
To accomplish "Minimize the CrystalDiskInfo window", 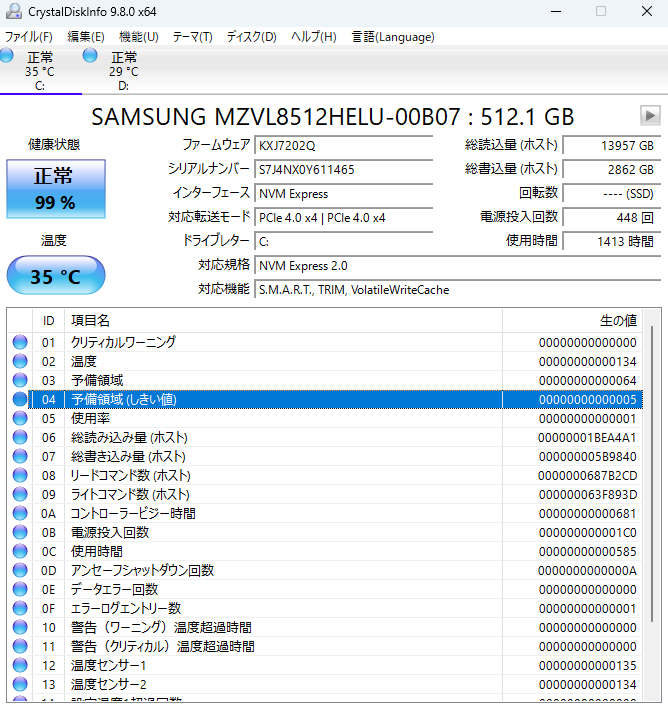I will 556,11.
